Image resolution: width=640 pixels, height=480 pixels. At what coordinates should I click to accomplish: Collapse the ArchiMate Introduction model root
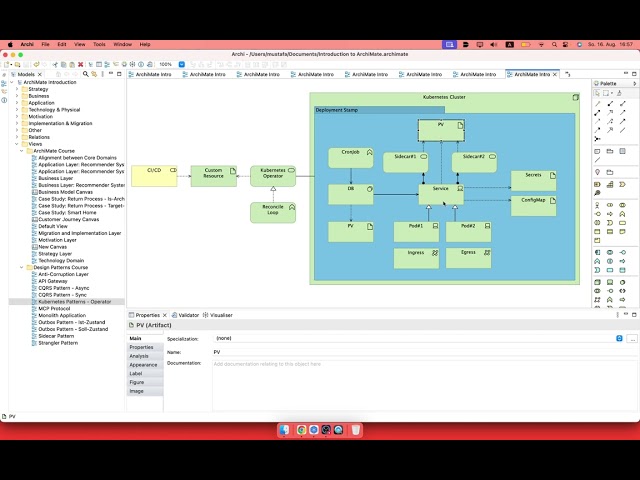(x=12, y=82)
